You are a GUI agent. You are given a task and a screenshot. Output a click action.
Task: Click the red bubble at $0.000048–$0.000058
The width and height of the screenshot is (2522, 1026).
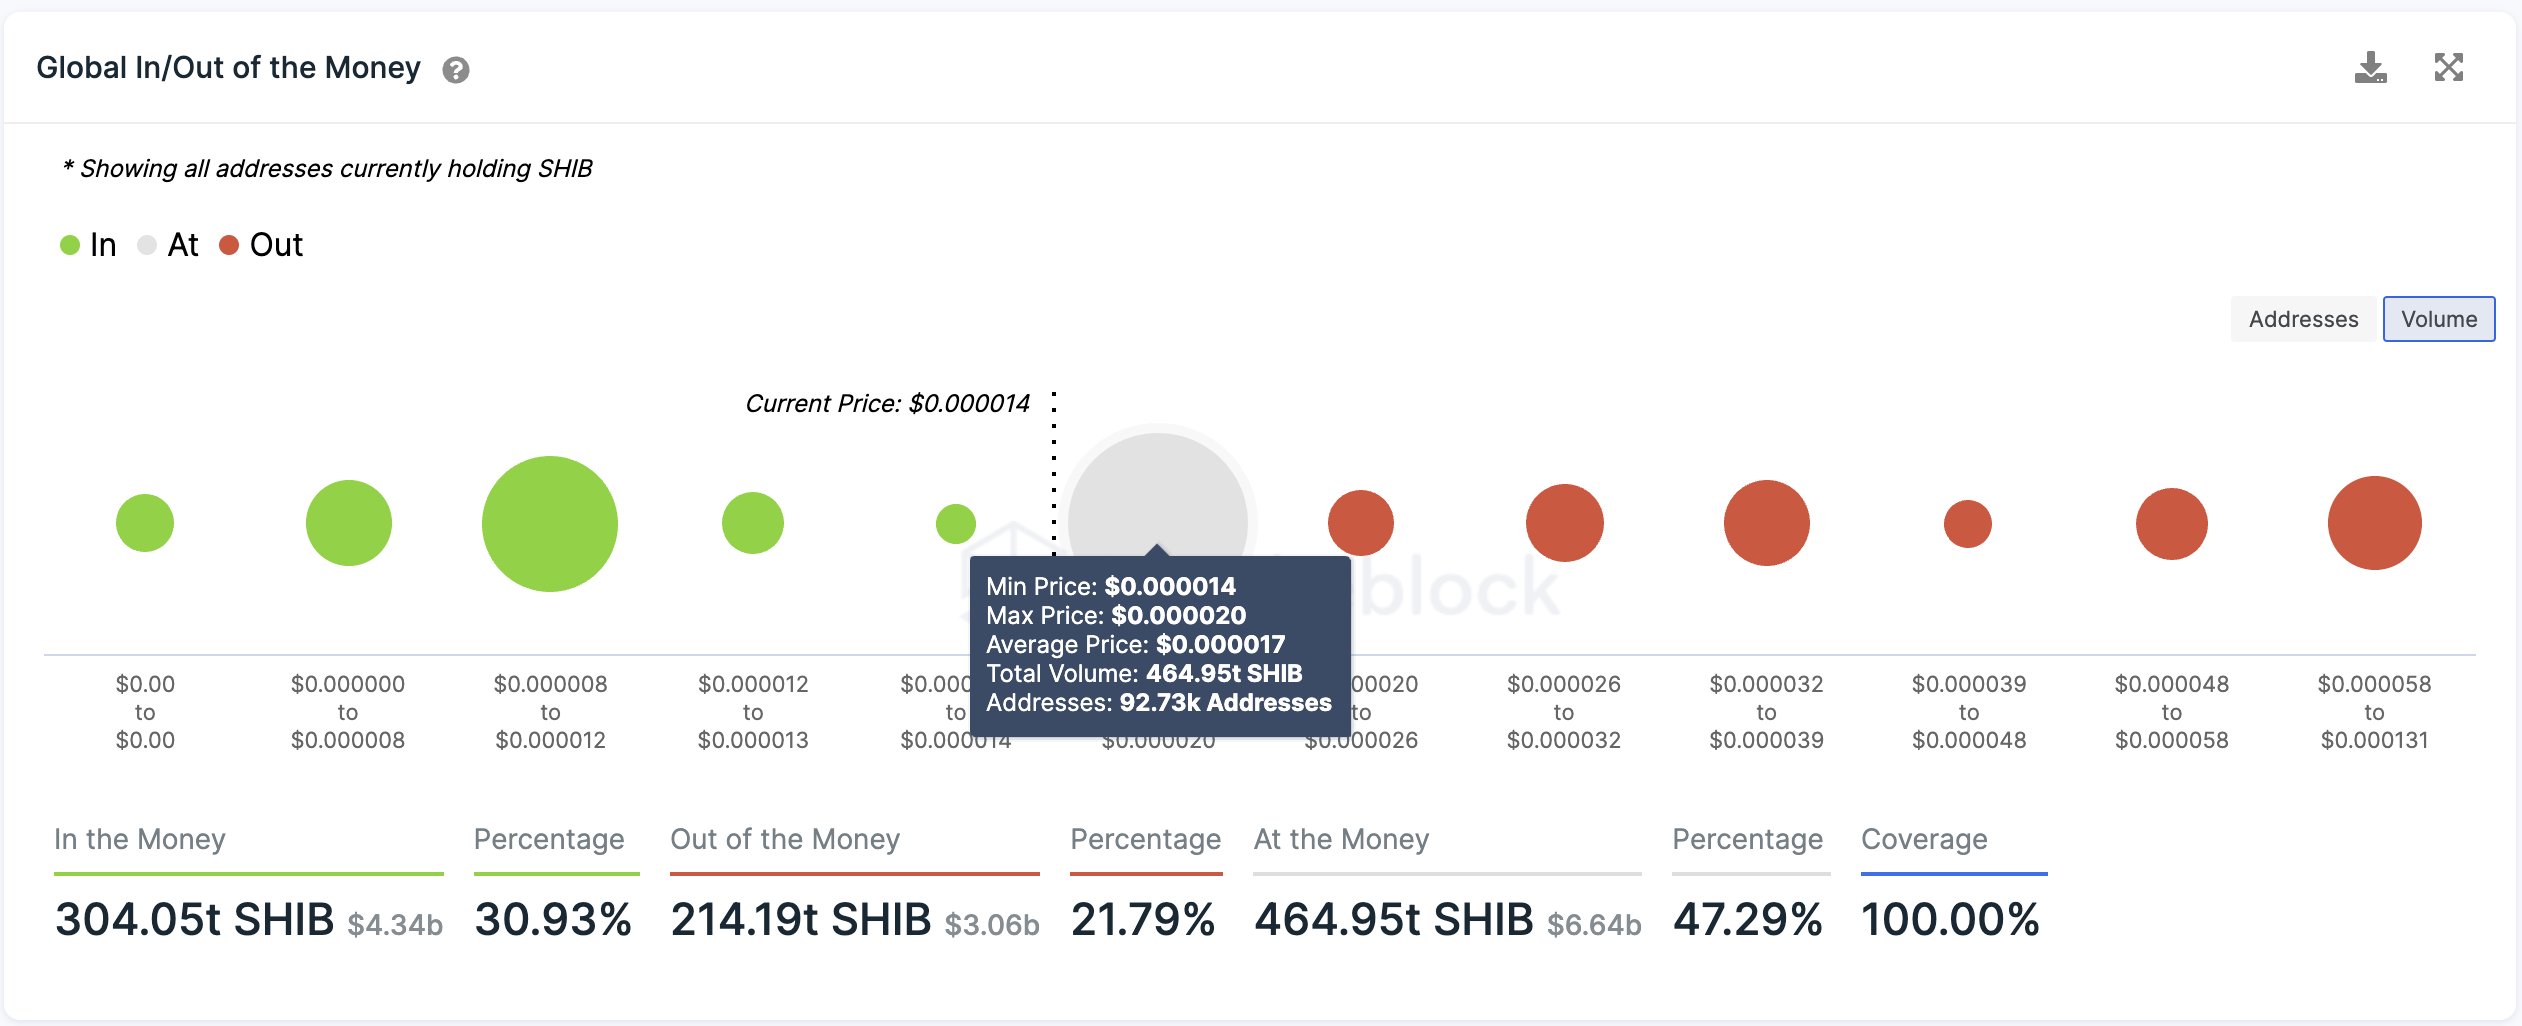click(2171, 523)
